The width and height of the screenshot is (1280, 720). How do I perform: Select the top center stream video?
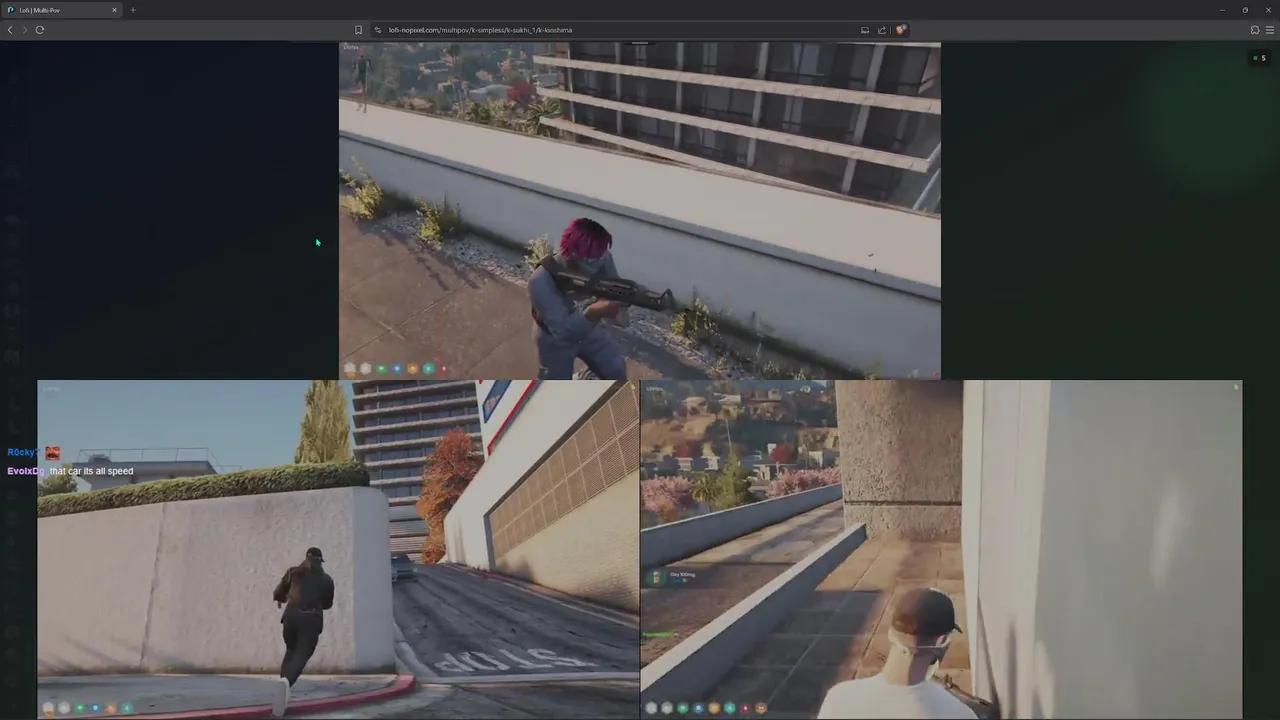pos(640,211)
